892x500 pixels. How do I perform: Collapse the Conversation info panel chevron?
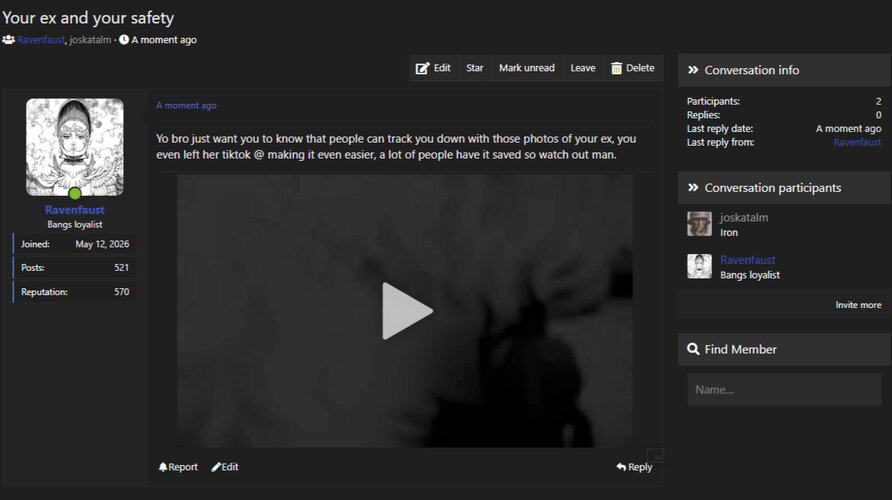click(x=693, y=70)
